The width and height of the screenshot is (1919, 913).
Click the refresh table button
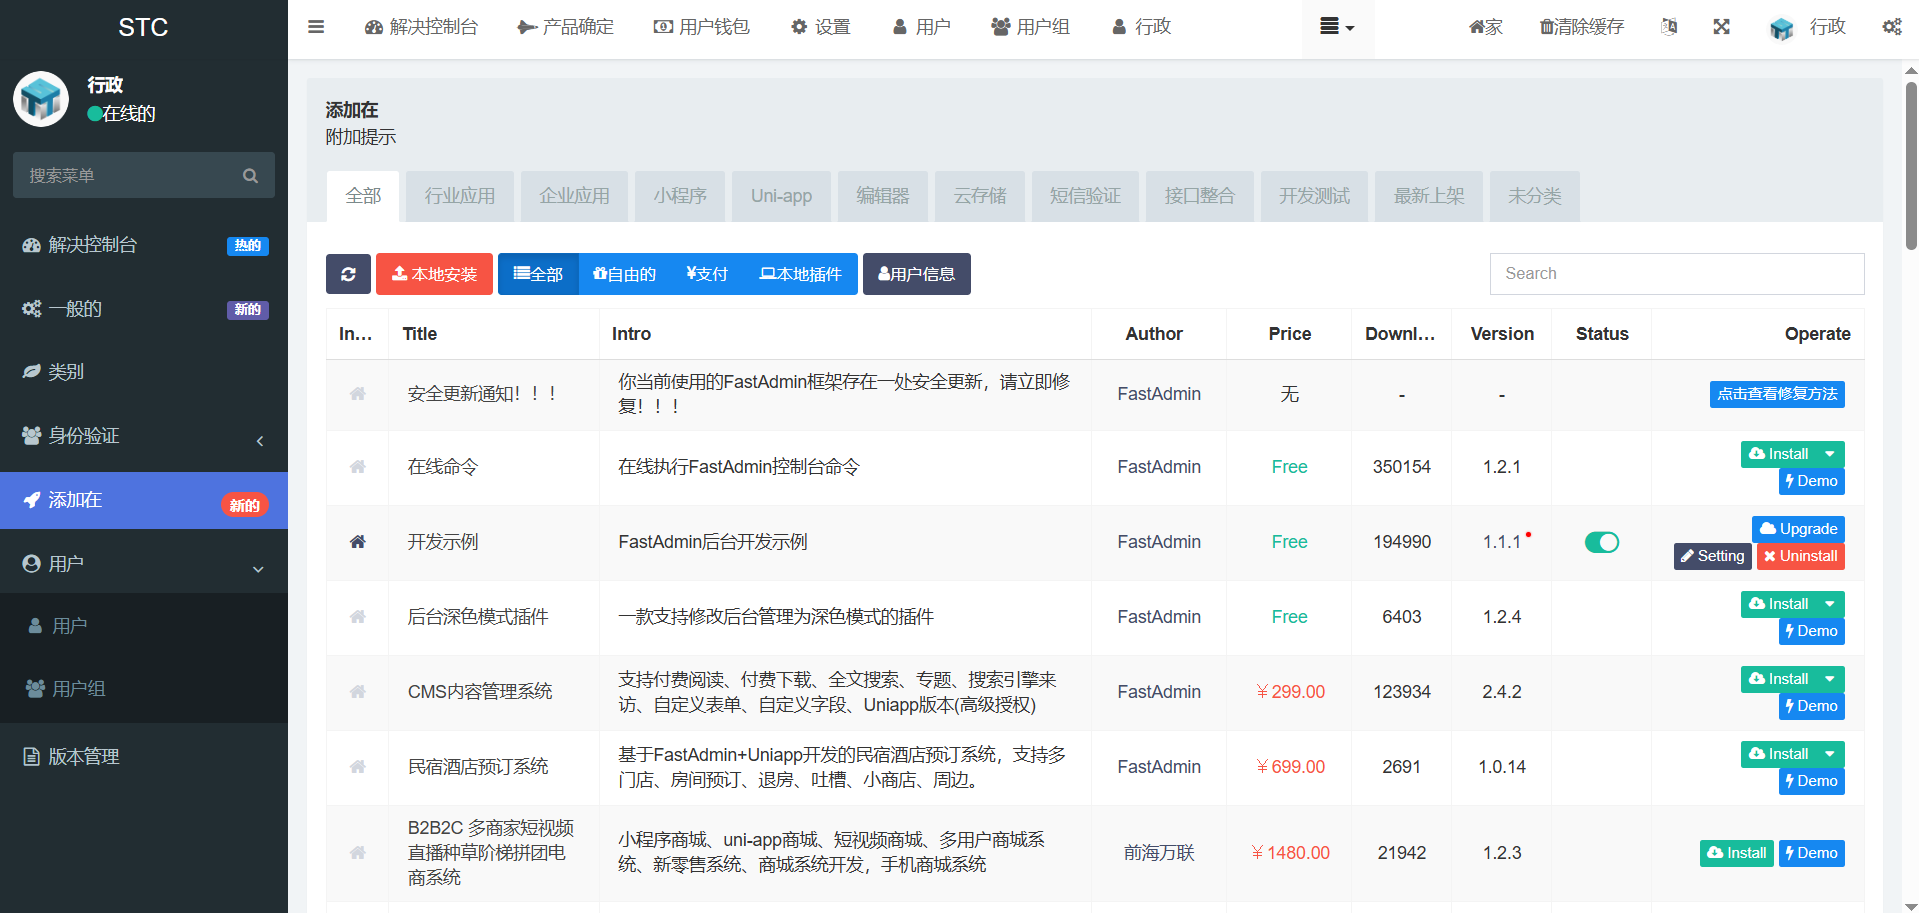(x=348, y=274)
